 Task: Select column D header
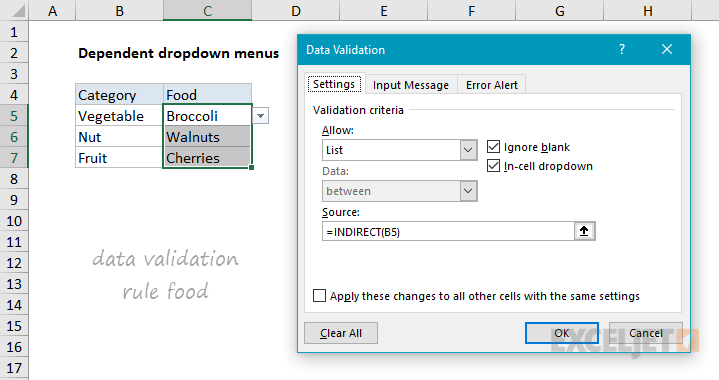click(x=296, y=10)
